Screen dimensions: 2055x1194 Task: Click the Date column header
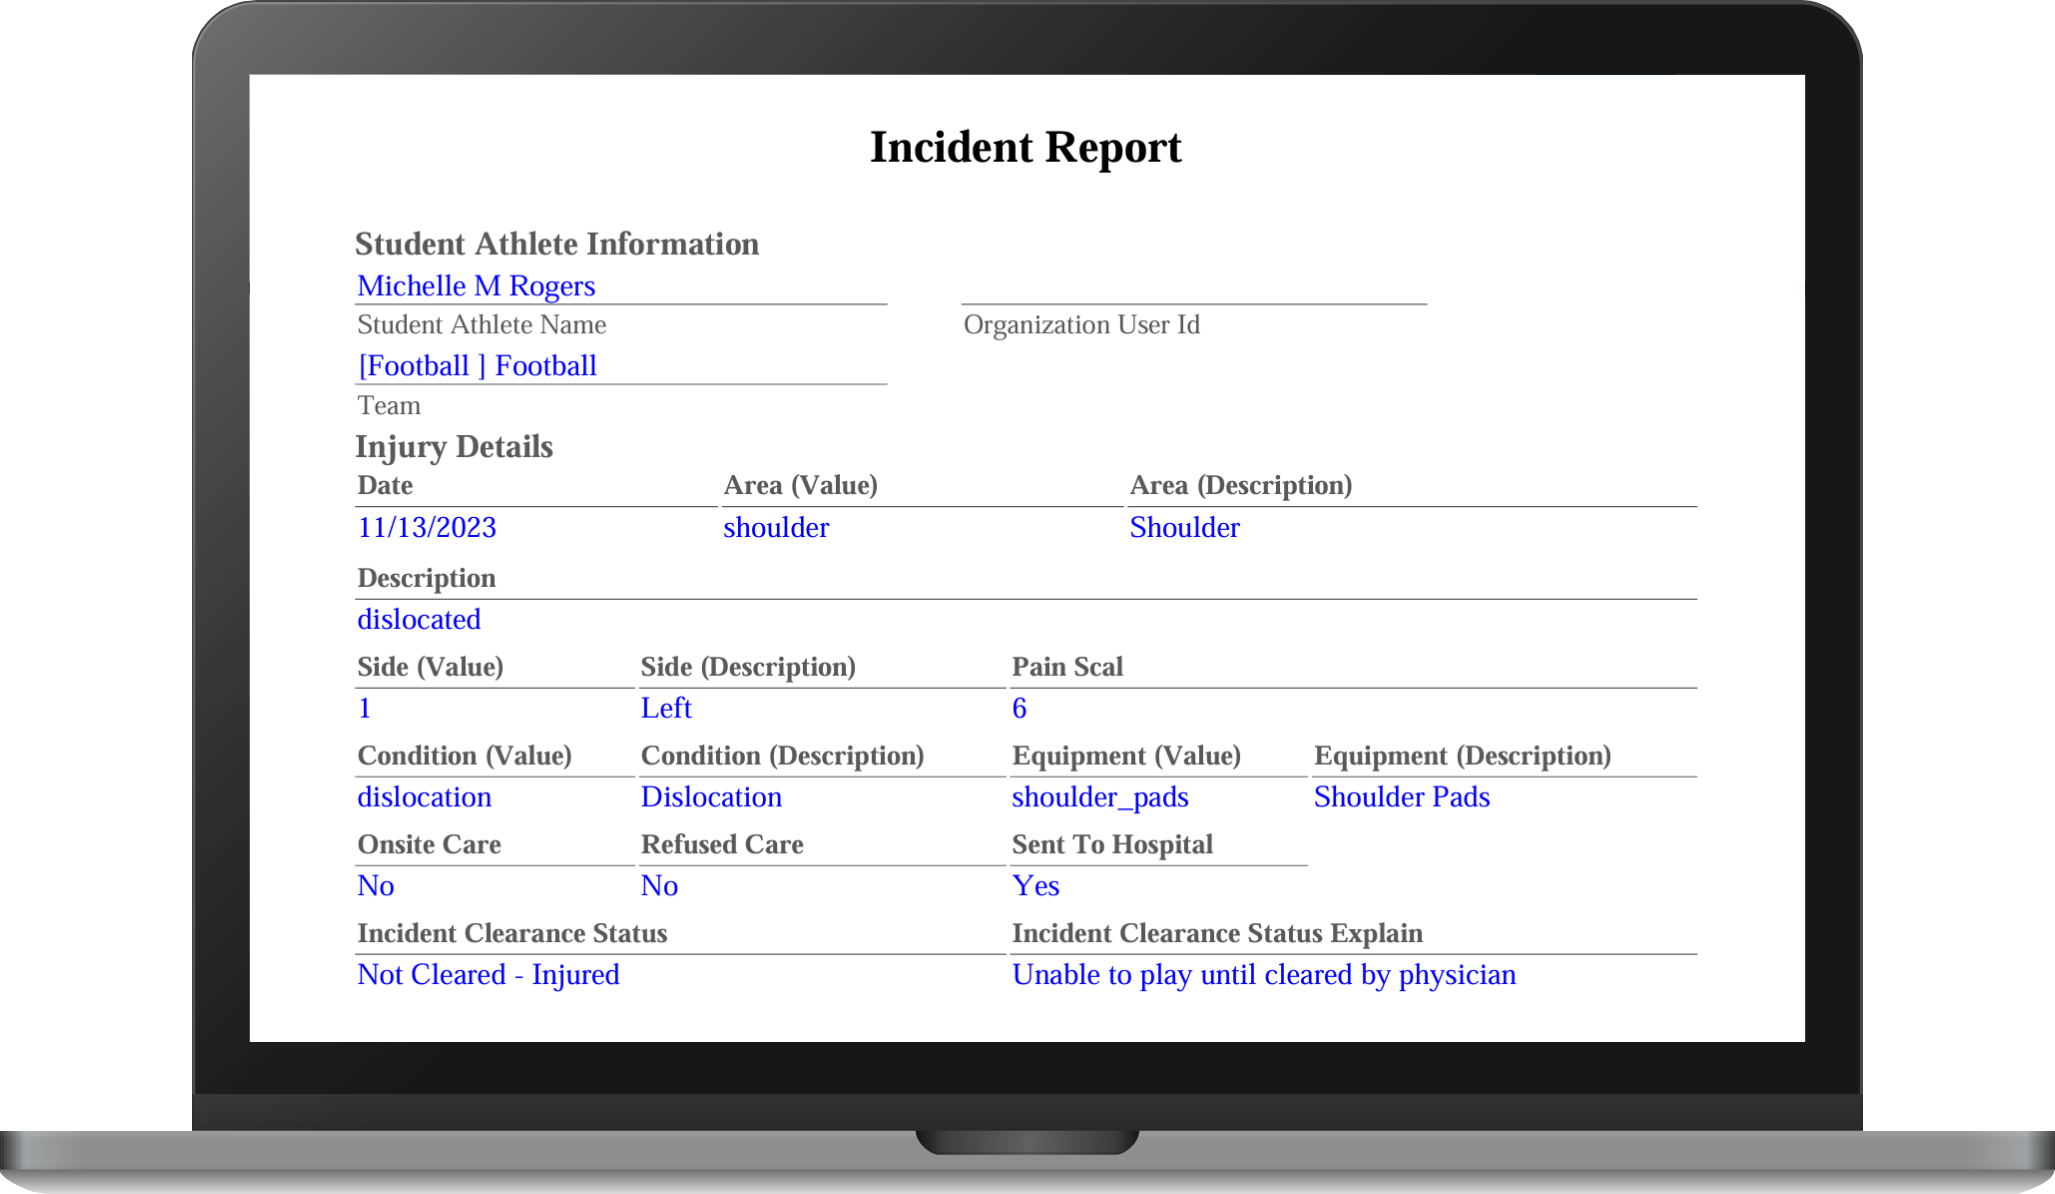coord(385,485)
